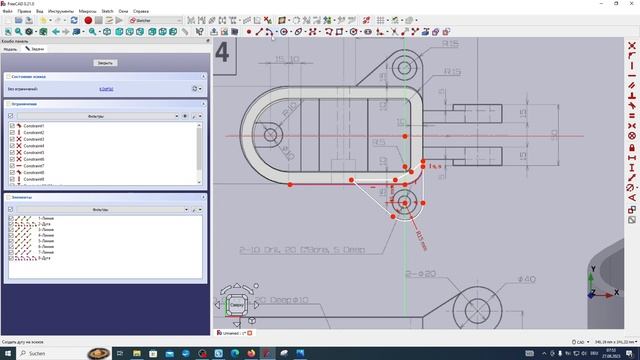Screen dimensions: 640x360
Task: Select the Create rectangle tool
Action: pos(339,32)
